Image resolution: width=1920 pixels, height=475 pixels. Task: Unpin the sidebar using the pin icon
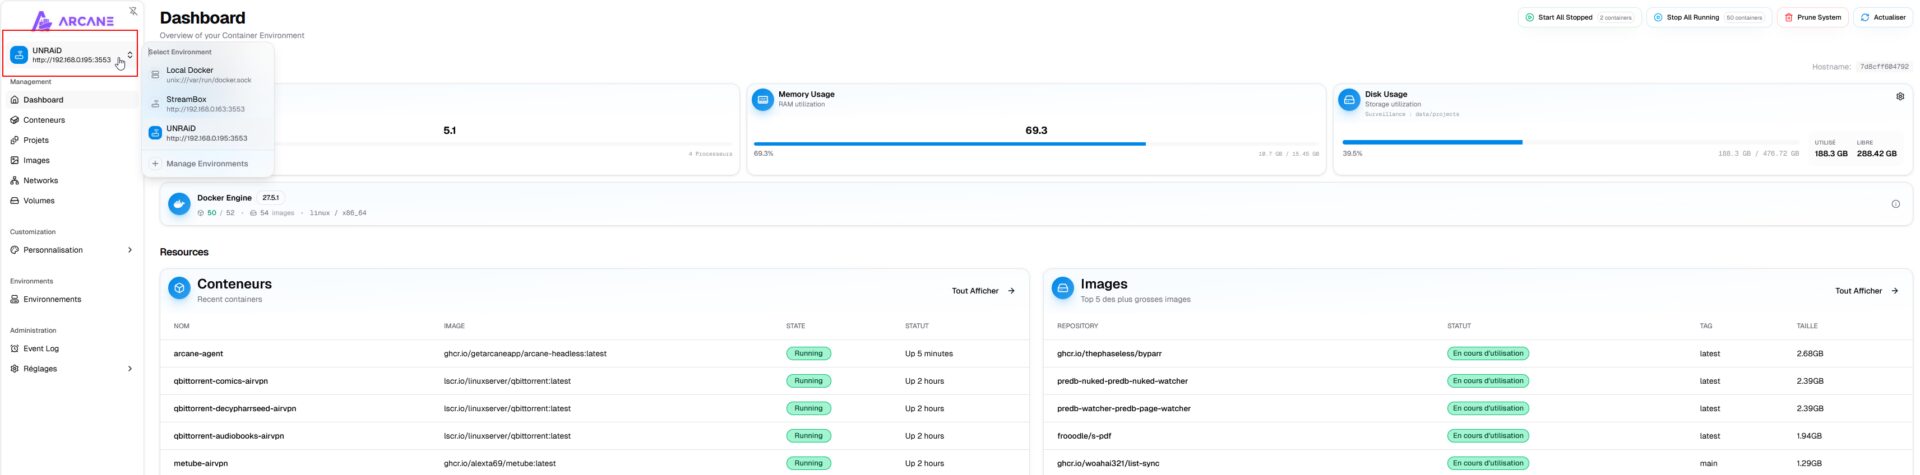pos(133,11)
